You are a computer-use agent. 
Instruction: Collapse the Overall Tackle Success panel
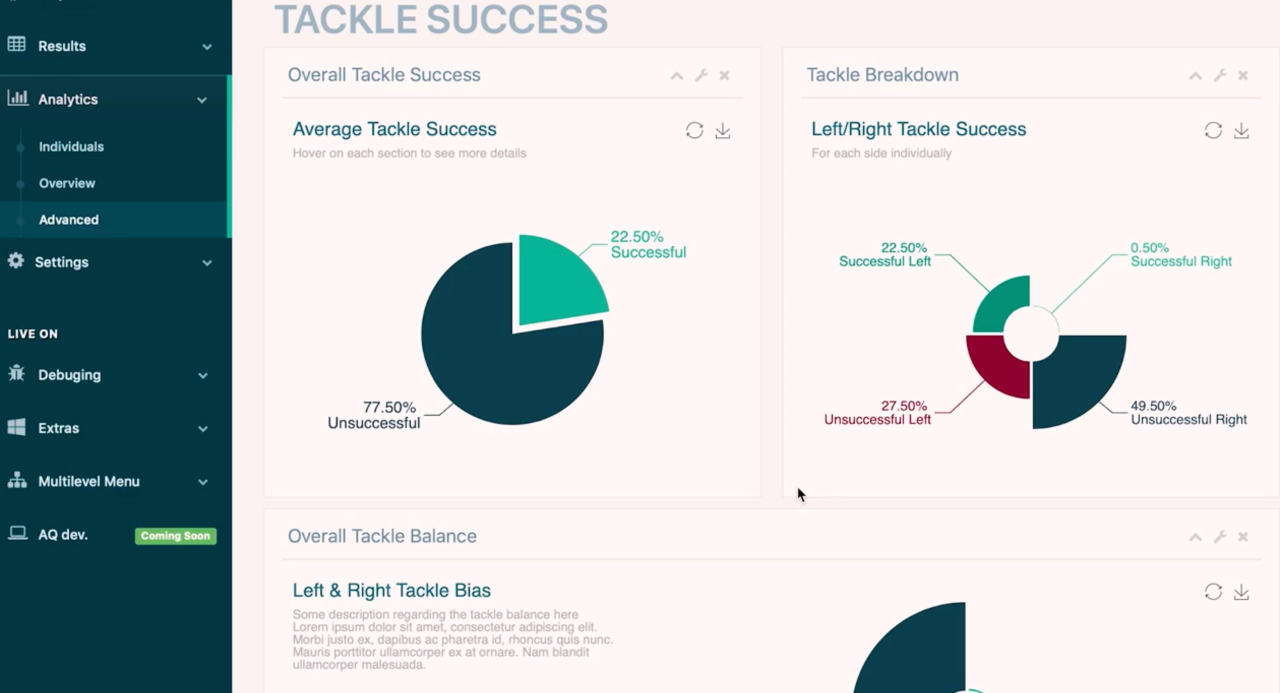[677, 76]
